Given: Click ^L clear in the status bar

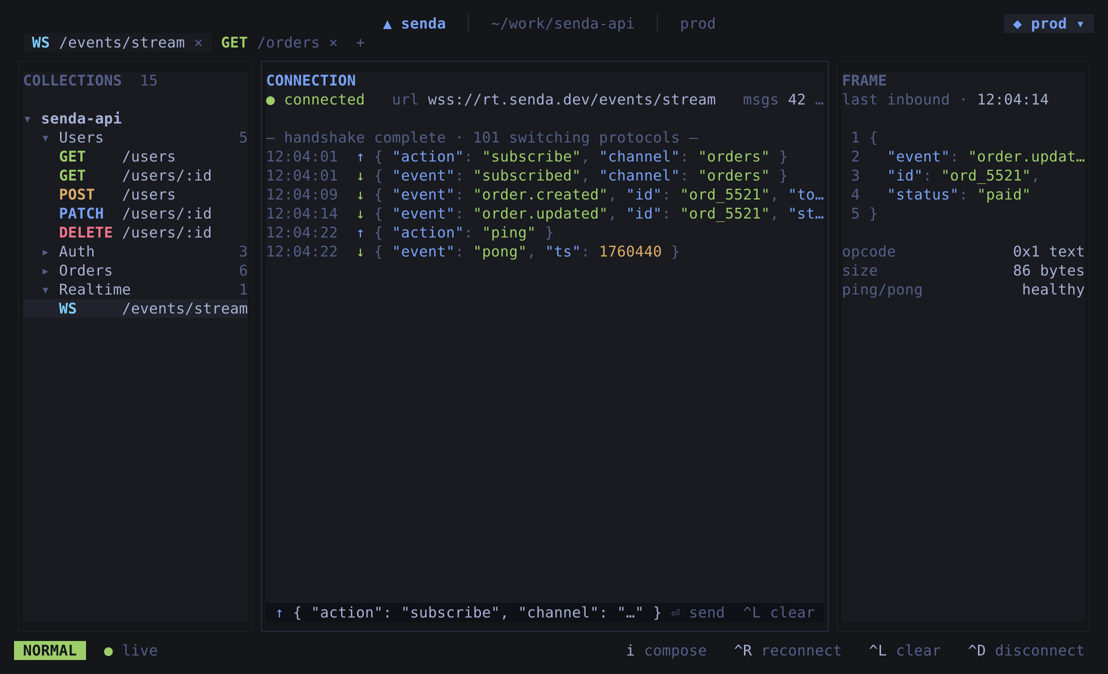Looking at the screenshot, I should click(904, 651).
